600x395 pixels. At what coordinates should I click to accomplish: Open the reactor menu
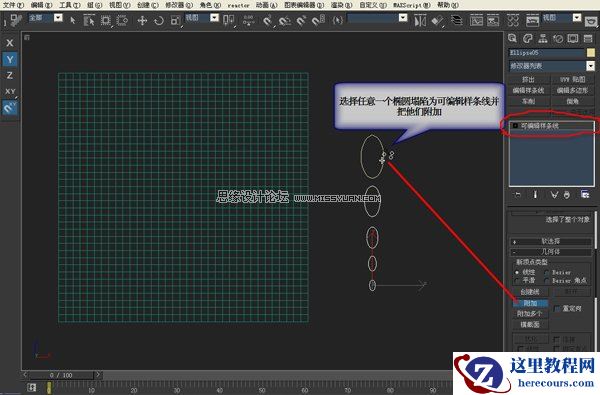pyautogui.click(x=238, y=5)
